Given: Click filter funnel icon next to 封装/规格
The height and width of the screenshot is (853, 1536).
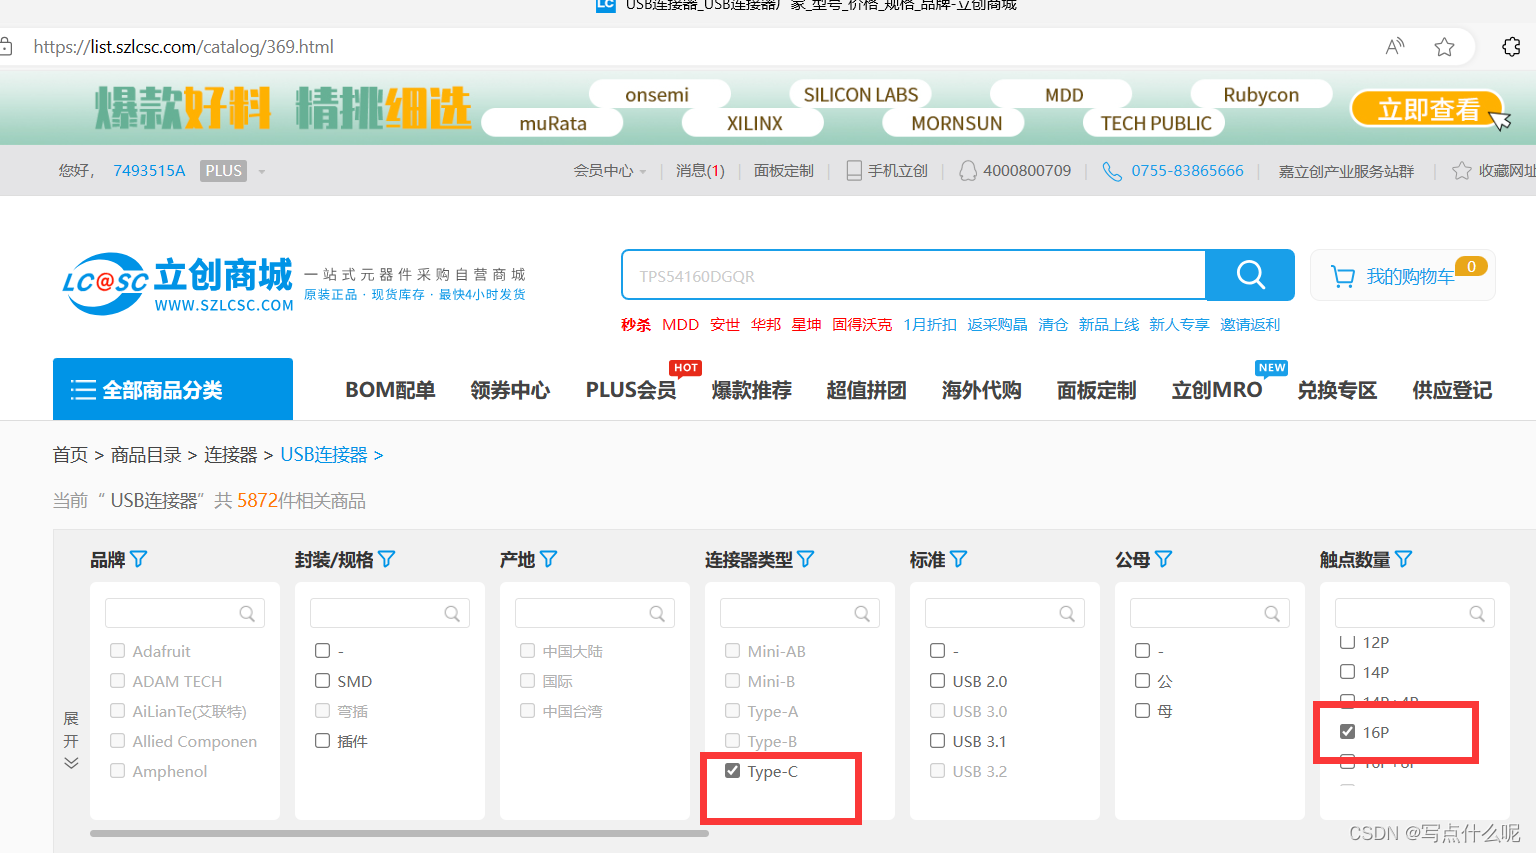Looking at the screenshot, I should pos(387,559).
